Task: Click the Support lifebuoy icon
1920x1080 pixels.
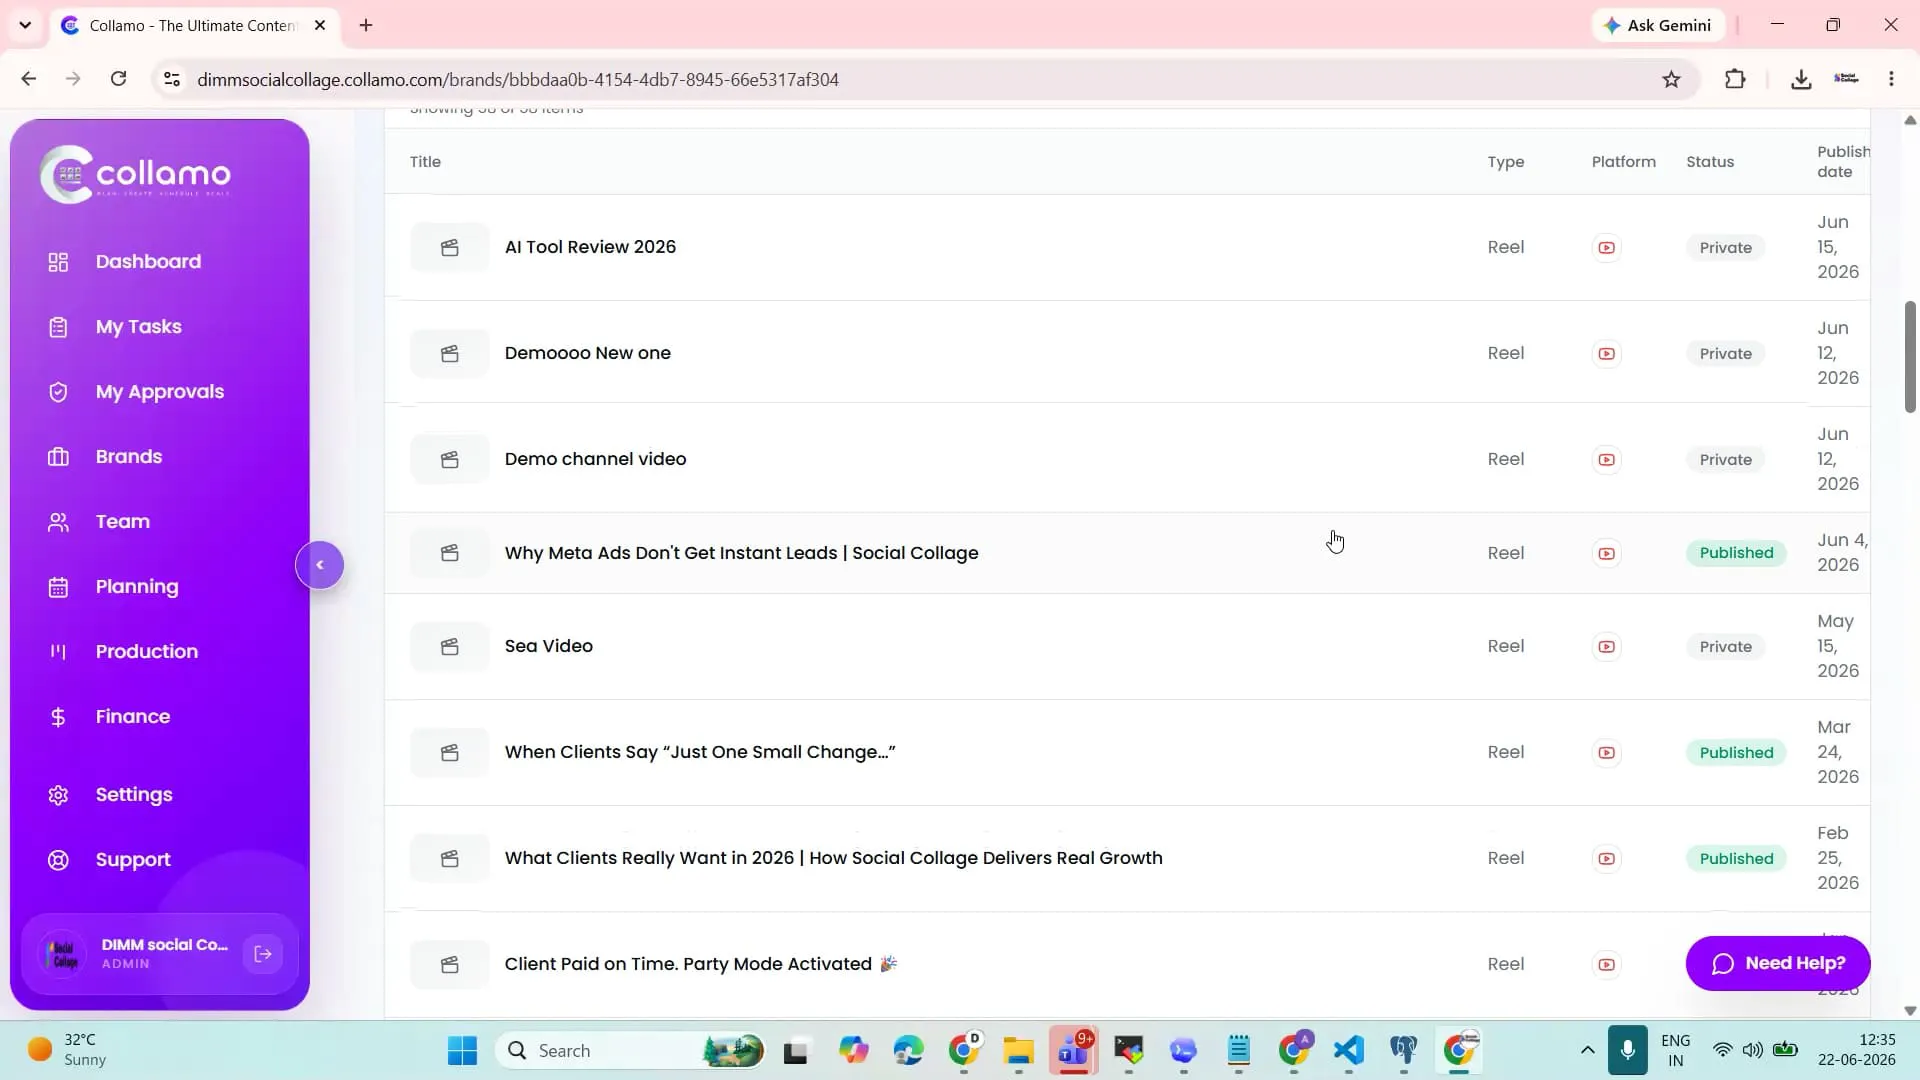Action: tap(58, 860)
